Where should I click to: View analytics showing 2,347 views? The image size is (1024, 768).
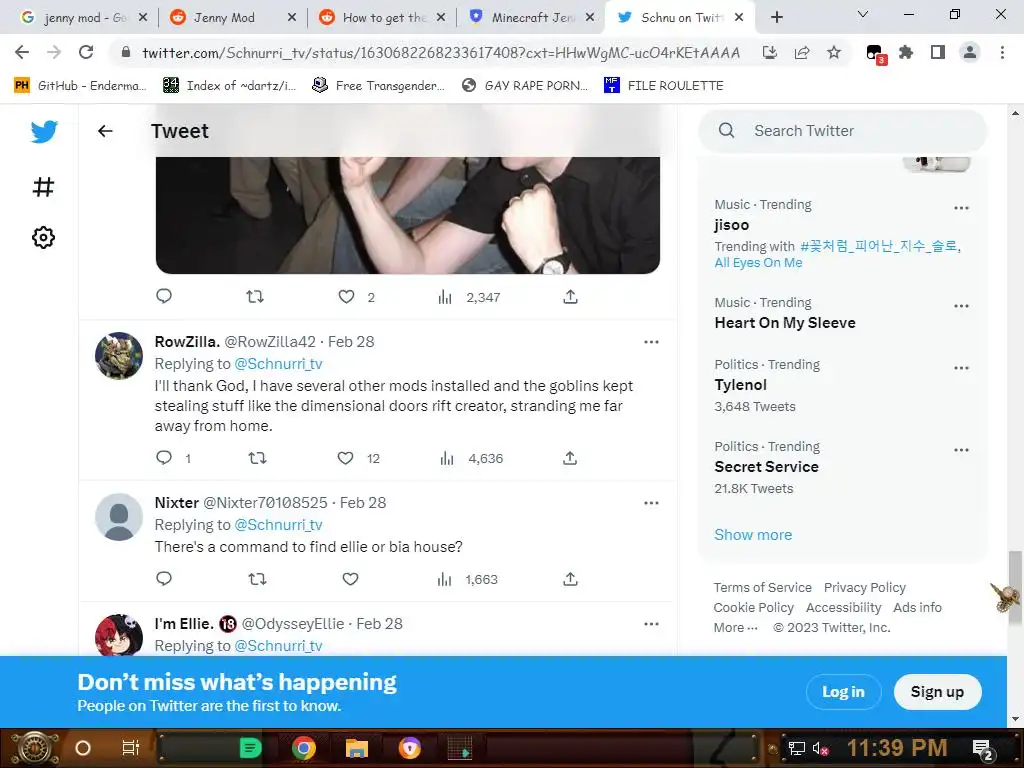click(469, 297)
